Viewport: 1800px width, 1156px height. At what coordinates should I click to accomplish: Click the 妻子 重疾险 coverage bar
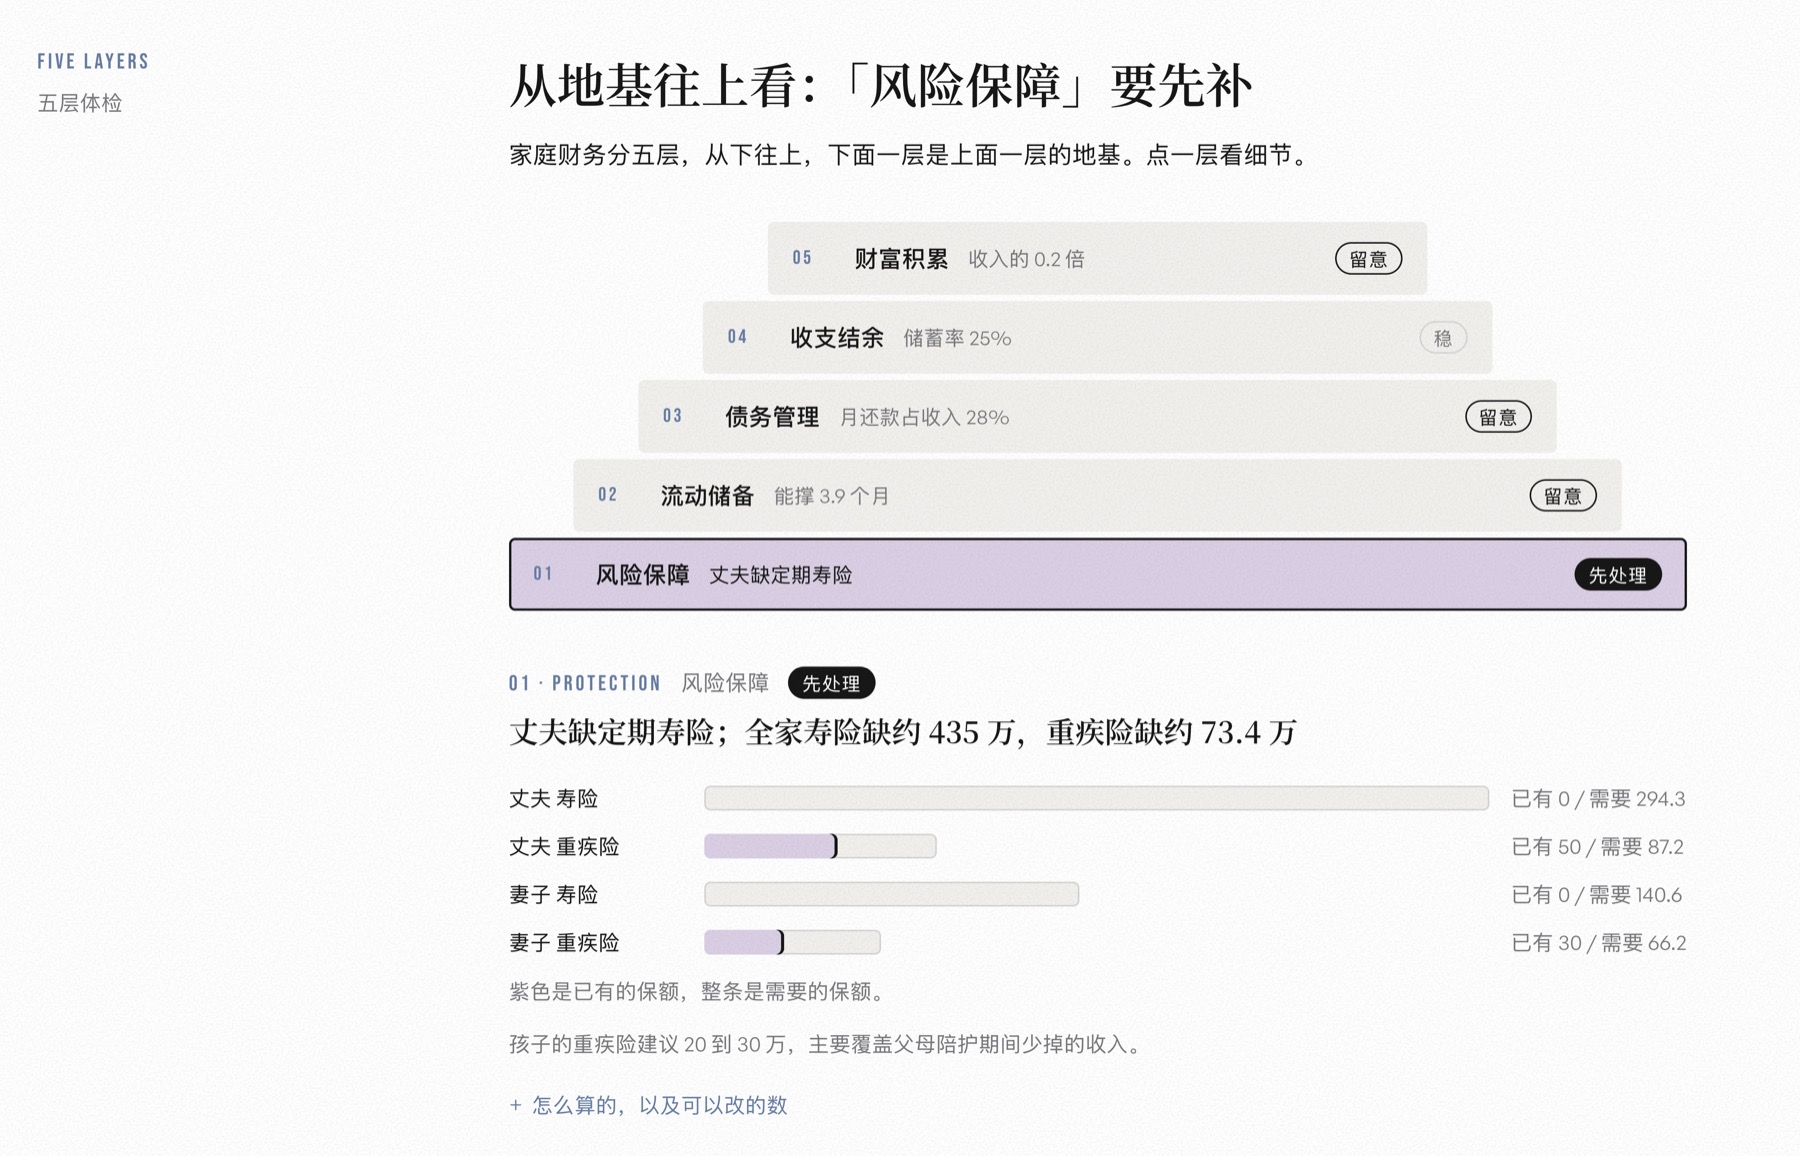click(792, 942)
